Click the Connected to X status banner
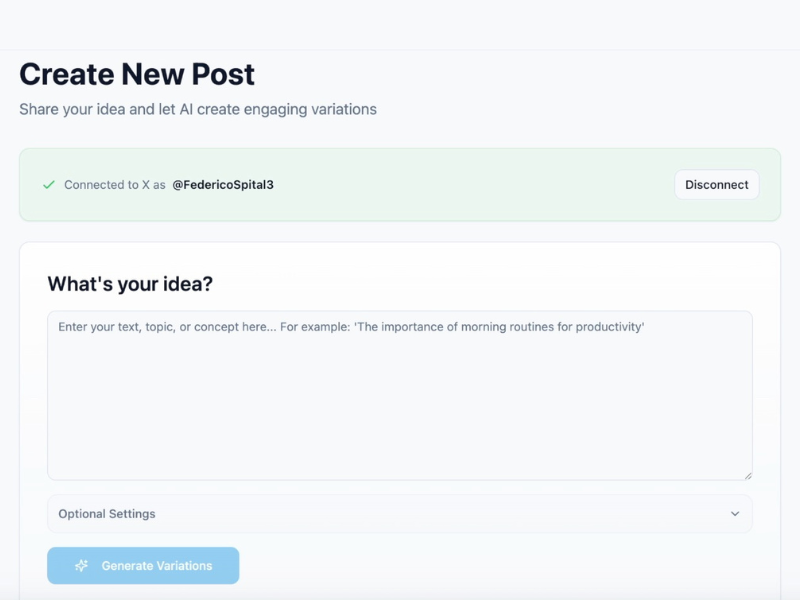The width and height of the screenshot is (800, 600). pyautogui.click(x=400, y=185)
